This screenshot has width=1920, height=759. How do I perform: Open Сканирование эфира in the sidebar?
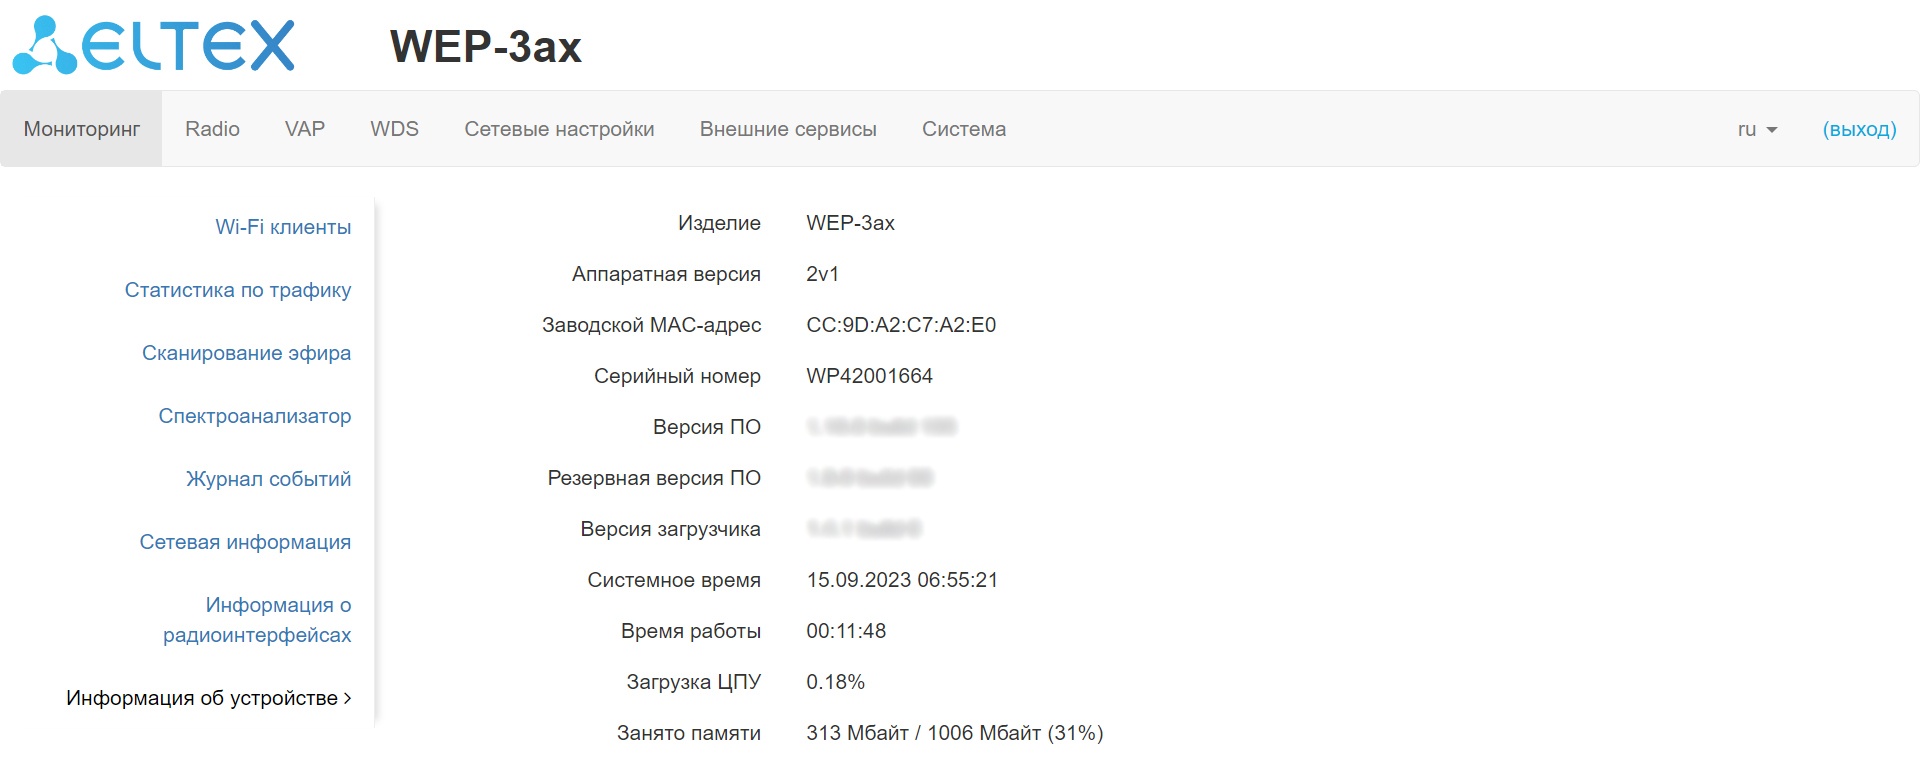246,353
